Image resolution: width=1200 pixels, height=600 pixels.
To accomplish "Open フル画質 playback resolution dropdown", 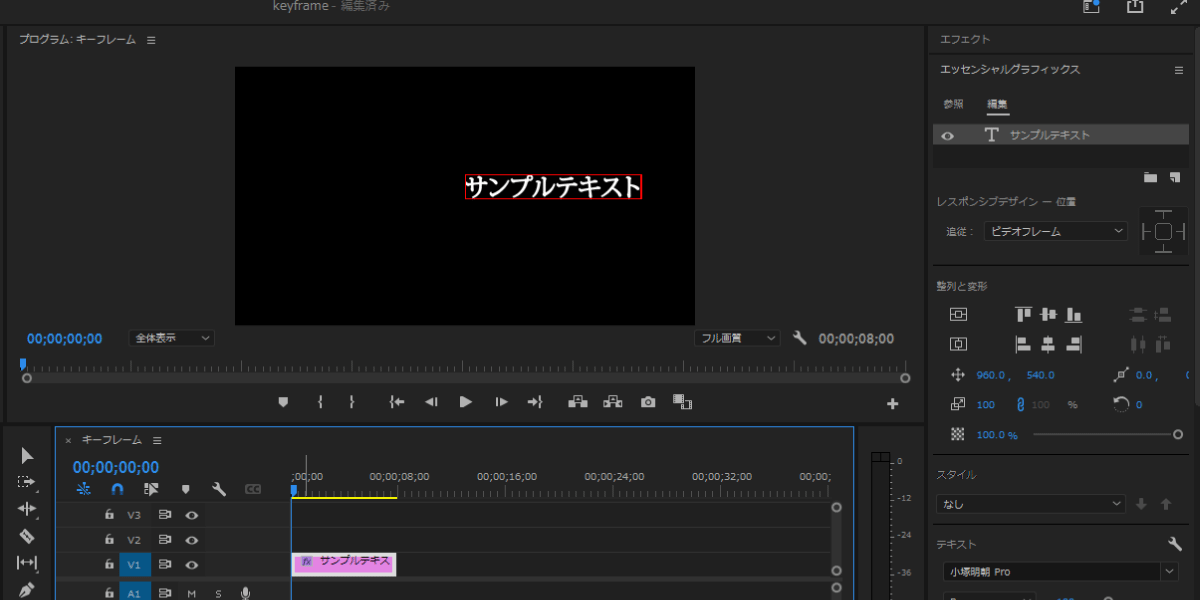I will coord(737,338).
